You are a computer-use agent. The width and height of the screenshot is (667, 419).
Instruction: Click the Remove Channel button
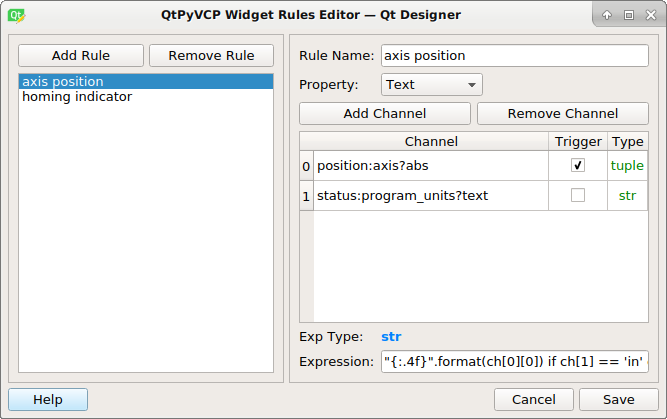(563, 113)
